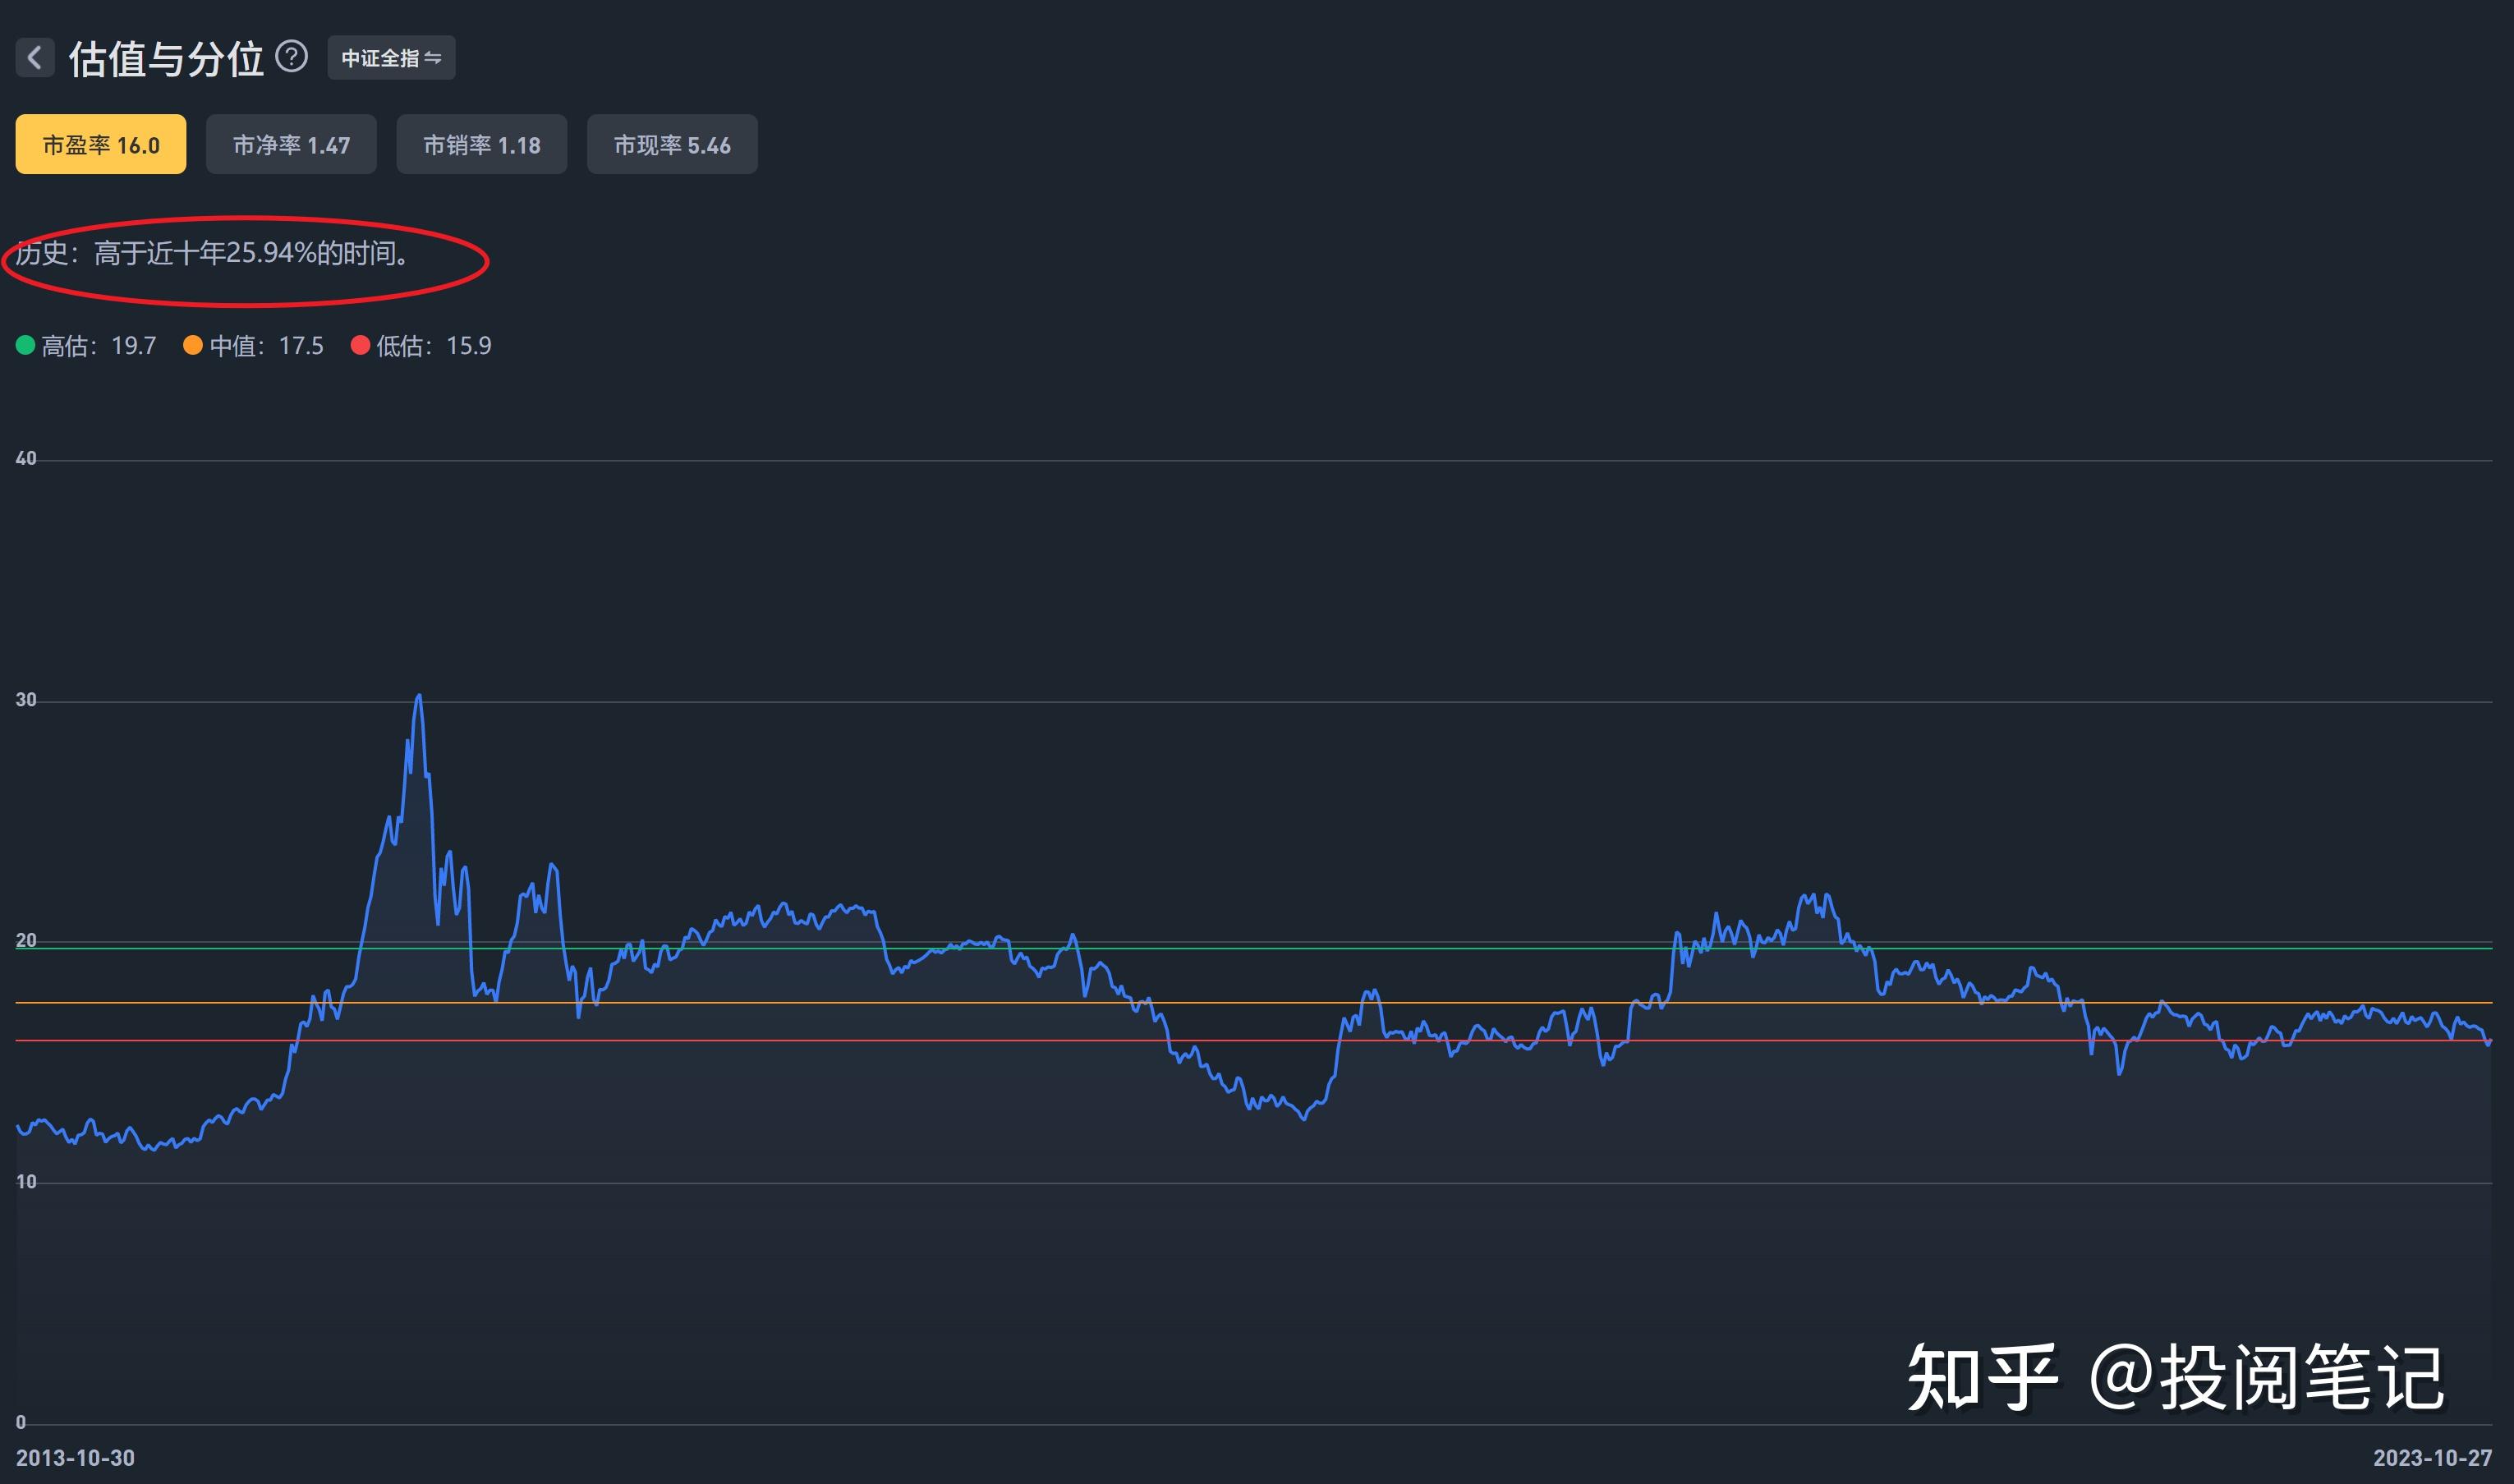Image resolution: width=2514 pixels, height=1484 pixels.
Task: Click the start date 2013-10-30 label
Action: coord(75,1458)
